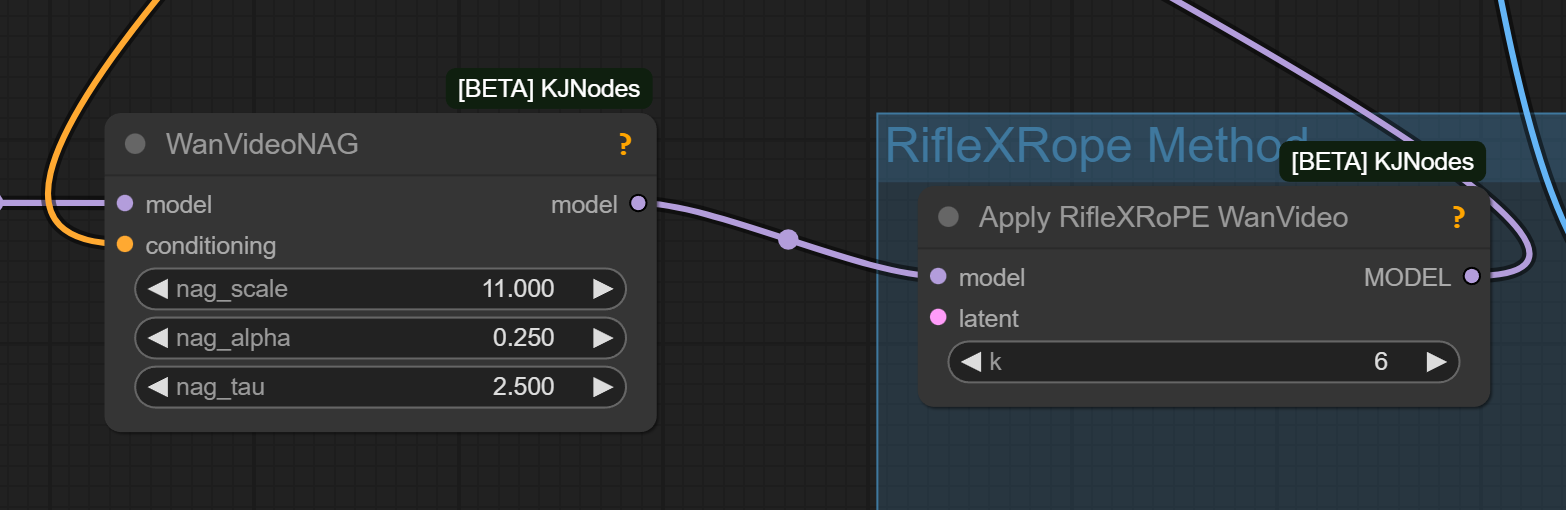Screen dimensions: 1566x510
Task: Increase nag_alpha with the right arrow
Action: click(603, 338)
